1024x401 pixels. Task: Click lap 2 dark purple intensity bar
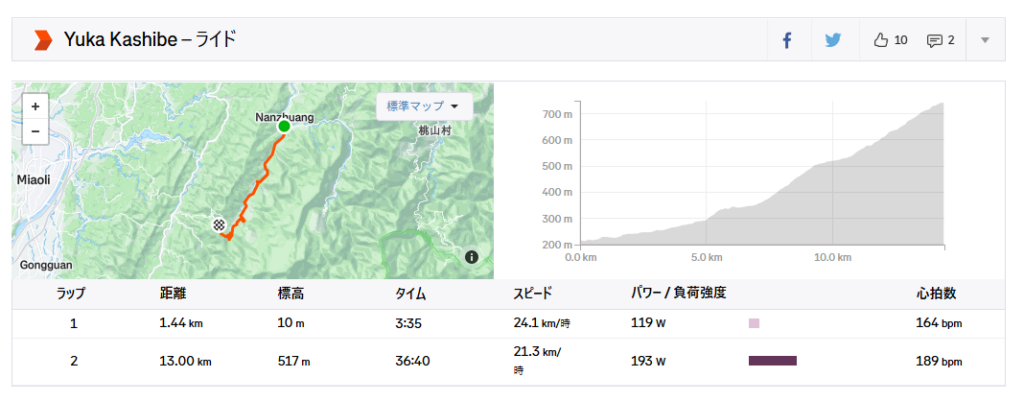pyautogui.click(x=772, y=360)
